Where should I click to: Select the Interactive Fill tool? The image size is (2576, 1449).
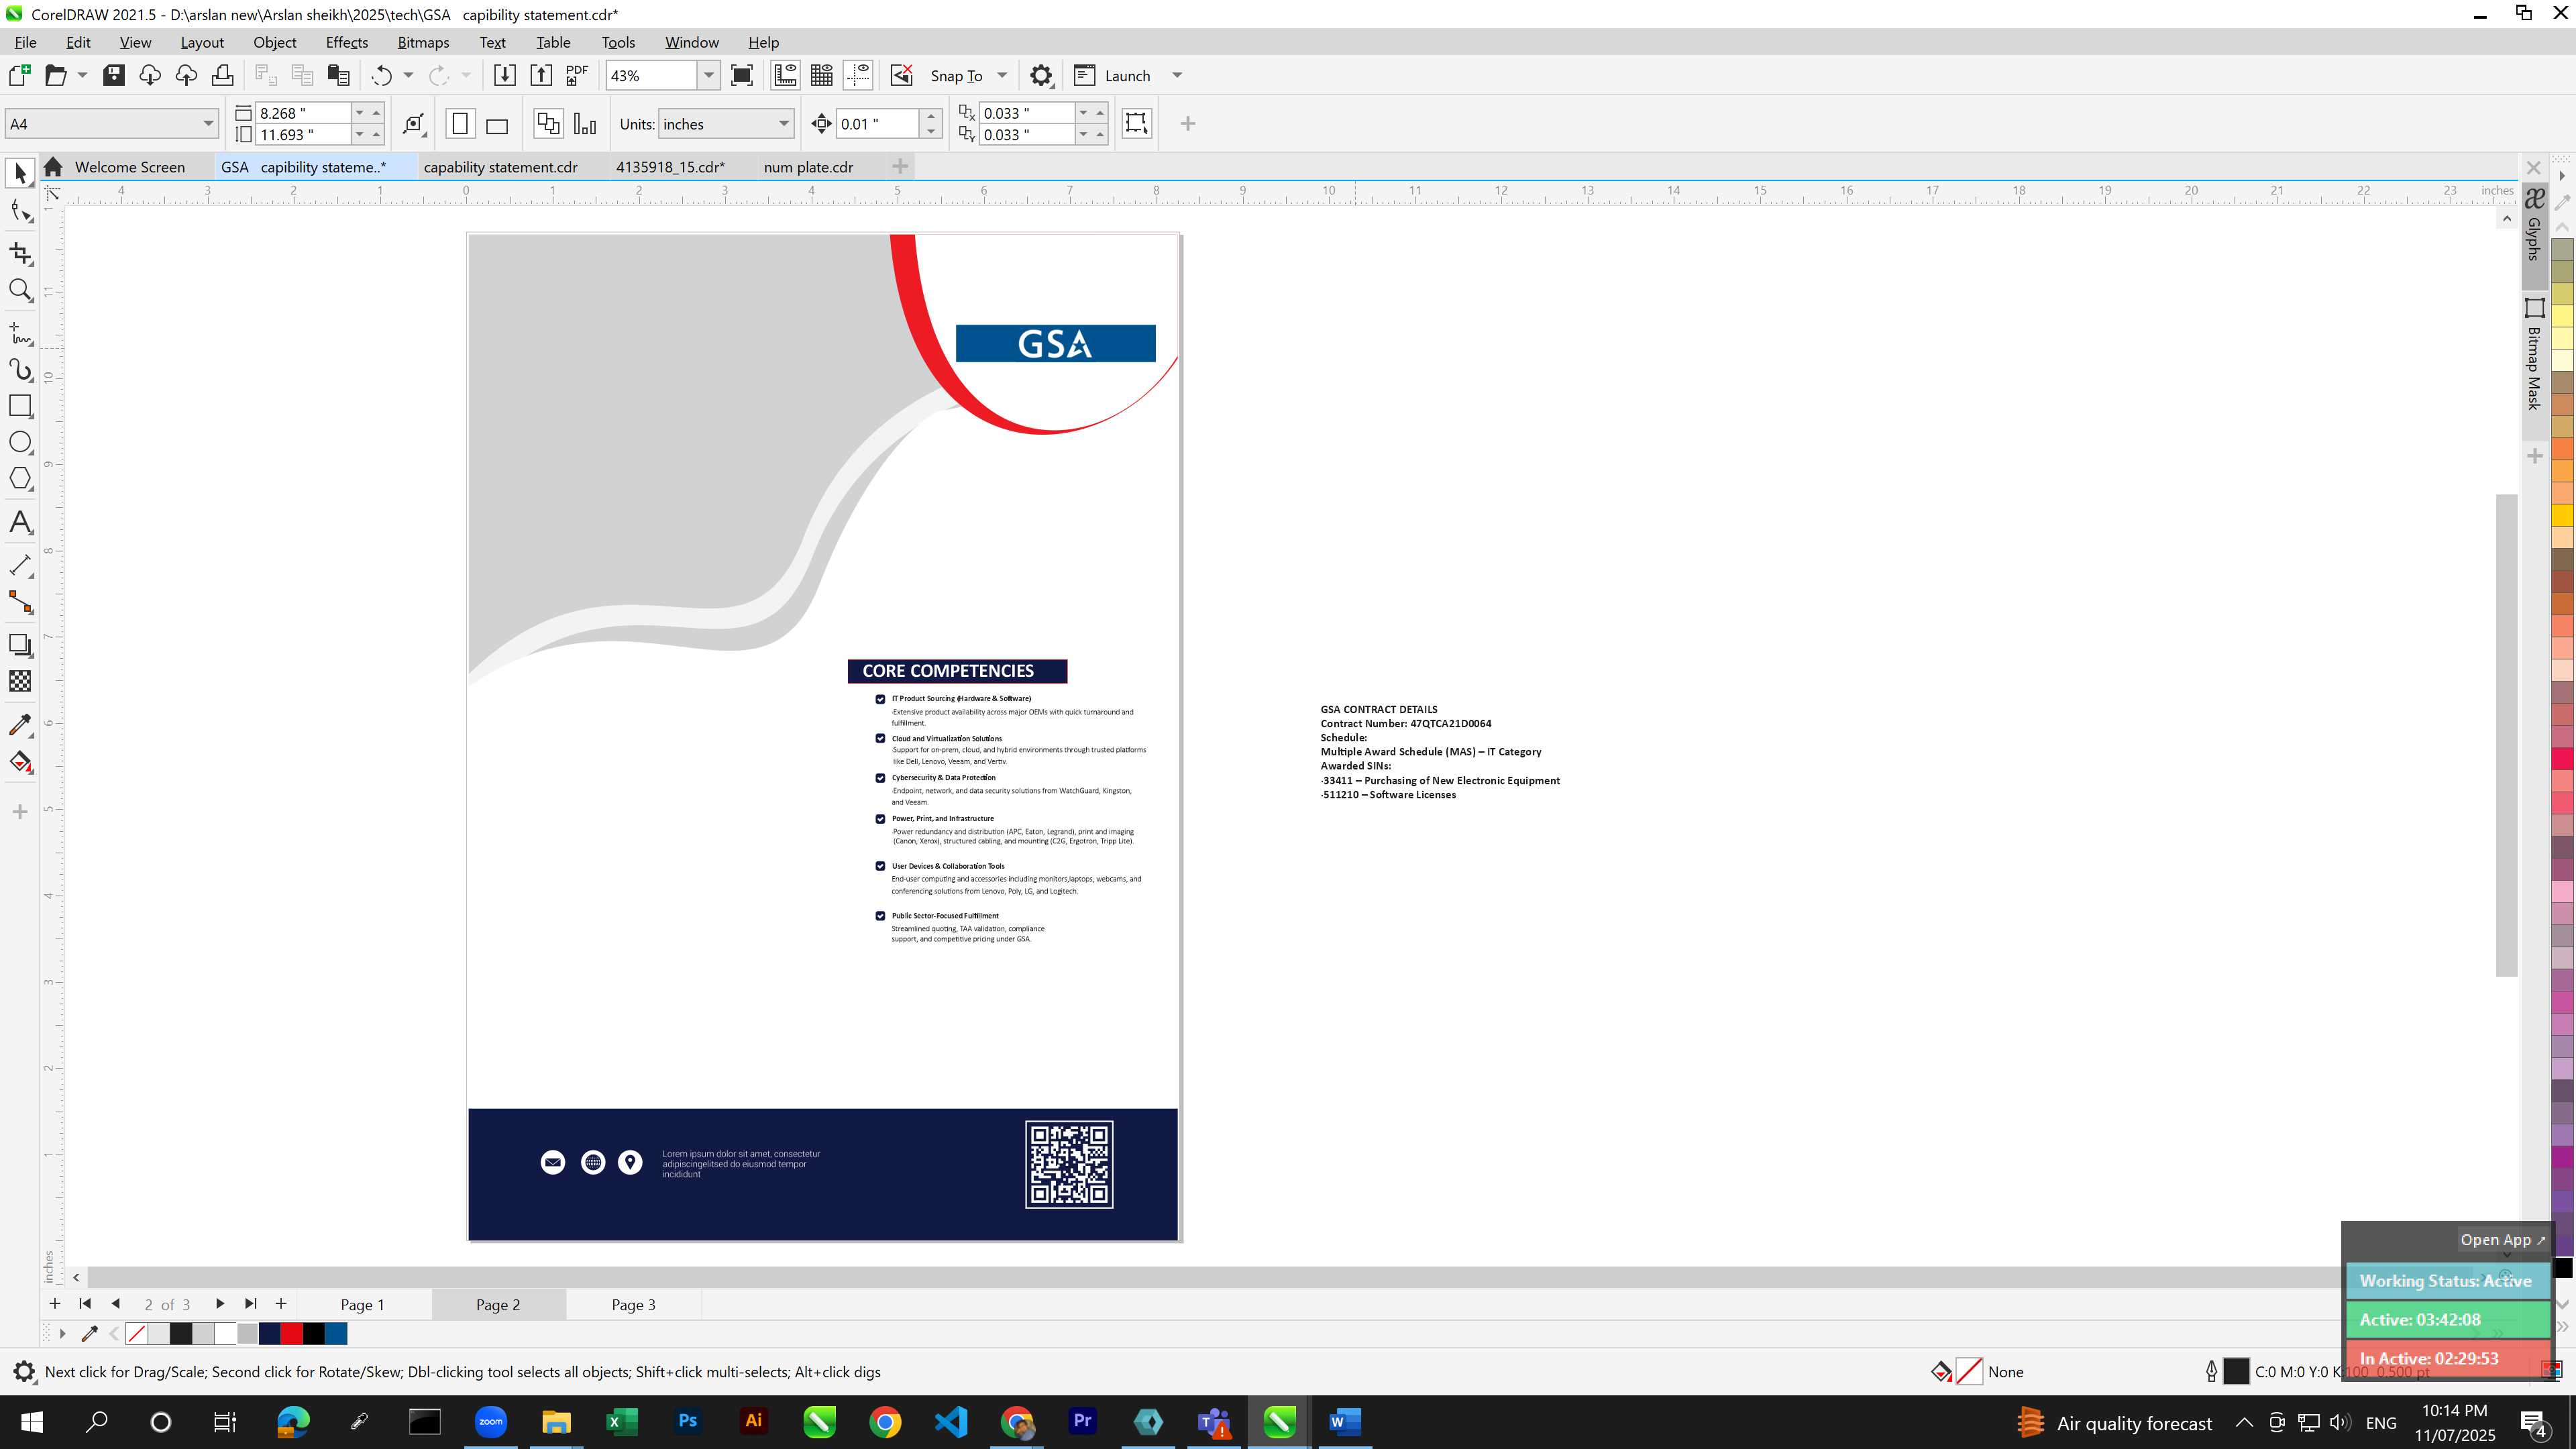coord(20,762)
